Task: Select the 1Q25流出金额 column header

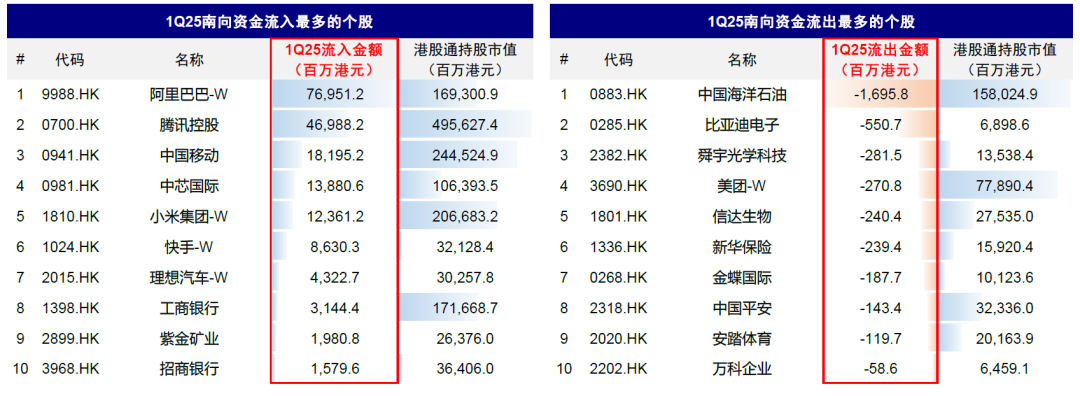Action: click(880, 59)
